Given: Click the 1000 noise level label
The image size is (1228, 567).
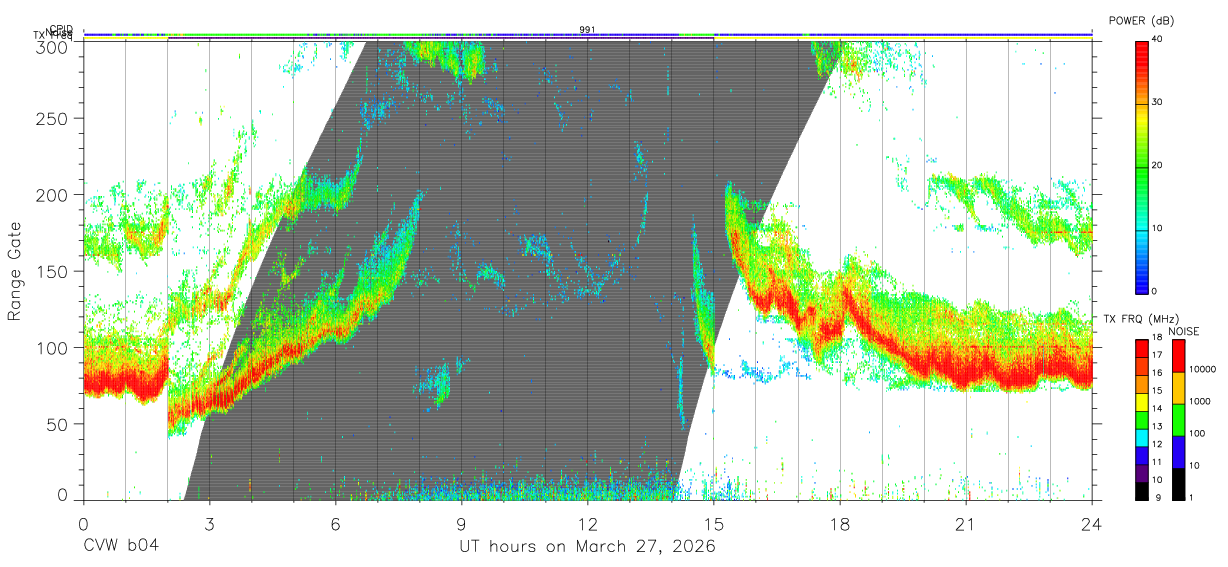Looking at the screenshot, I should (x=1202, y=402).
